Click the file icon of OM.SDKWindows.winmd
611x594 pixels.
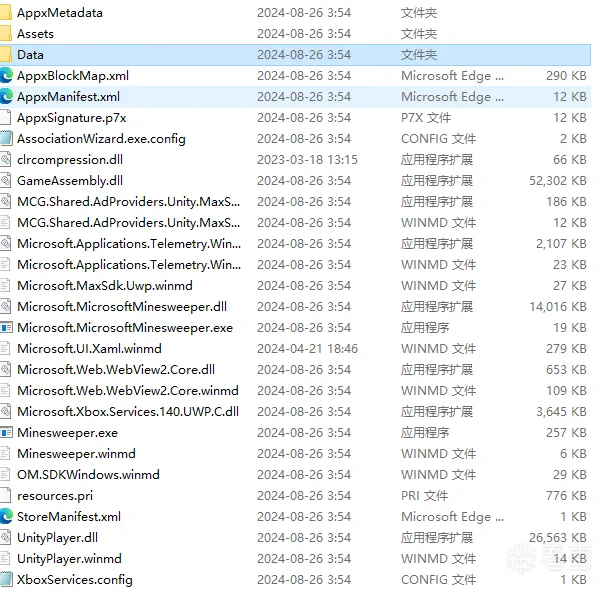pos(5,475)
